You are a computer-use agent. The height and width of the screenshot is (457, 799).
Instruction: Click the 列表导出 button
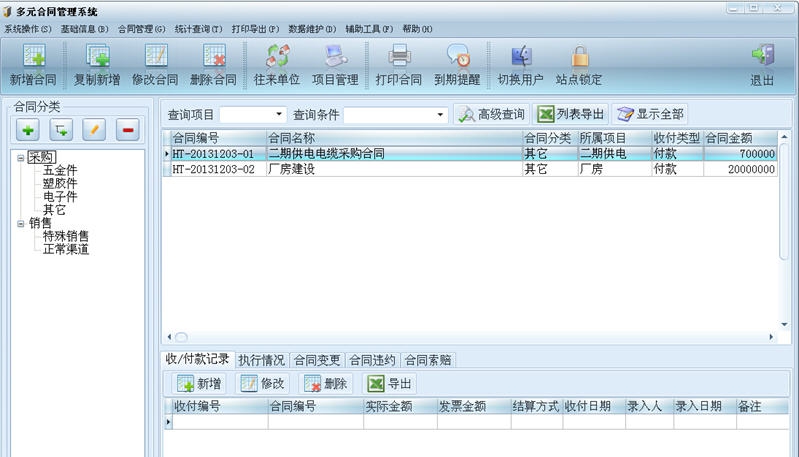[x=571, y=114]
